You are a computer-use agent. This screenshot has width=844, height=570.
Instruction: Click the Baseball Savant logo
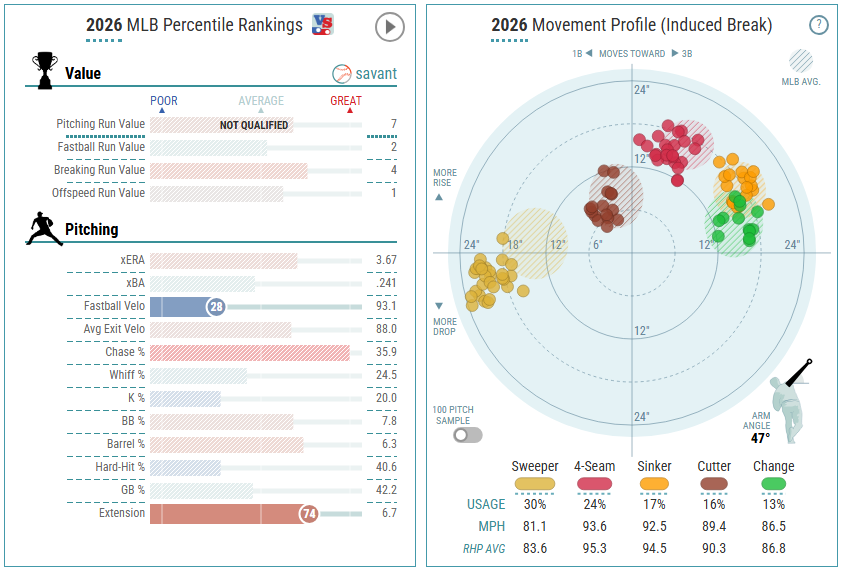(x=364, y=74)
